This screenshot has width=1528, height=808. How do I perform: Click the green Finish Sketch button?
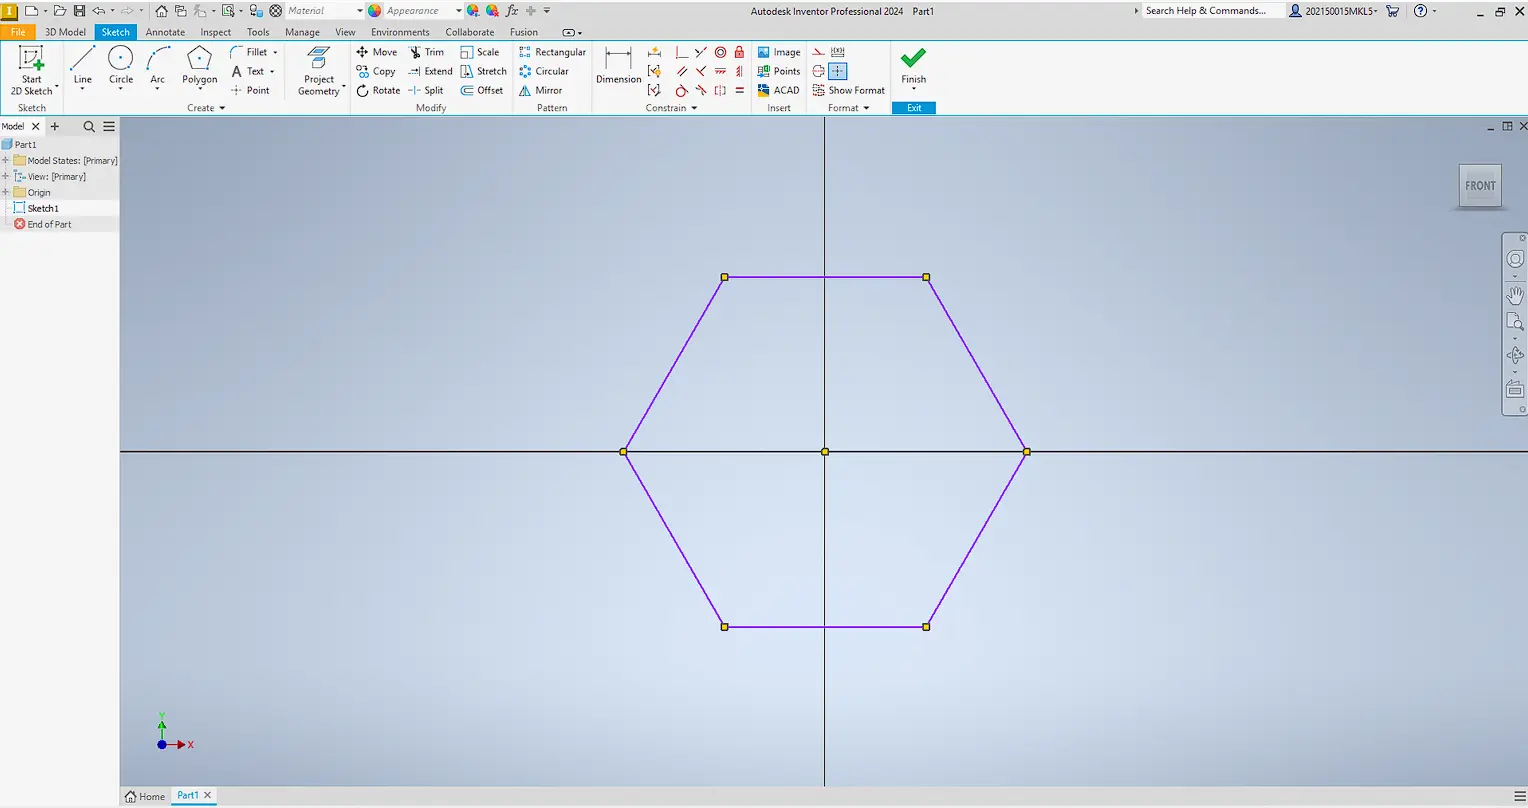coord(912,63)
